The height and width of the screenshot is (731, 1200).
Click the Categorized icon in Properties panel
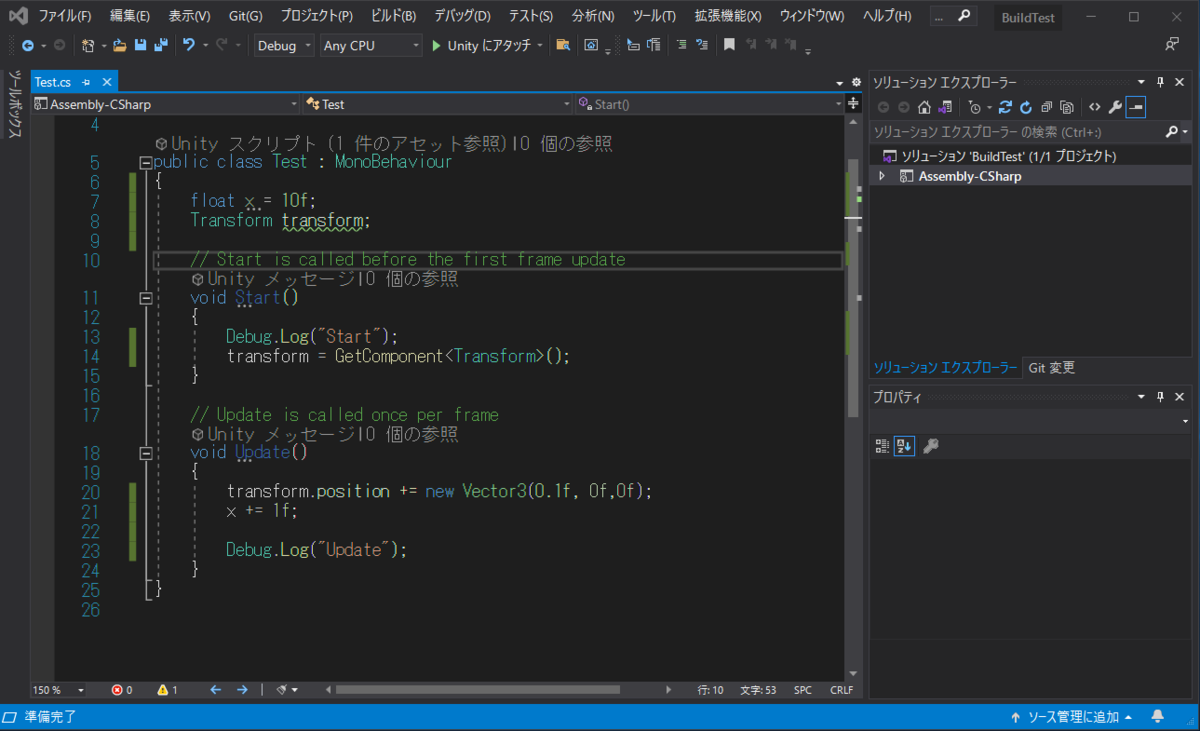pos(882,446)
